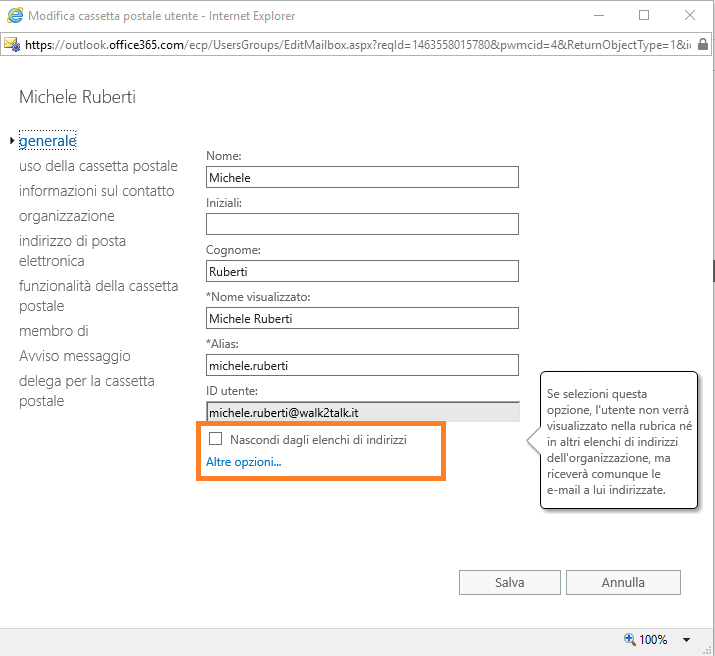Click the Alias input field

[362, 365]
